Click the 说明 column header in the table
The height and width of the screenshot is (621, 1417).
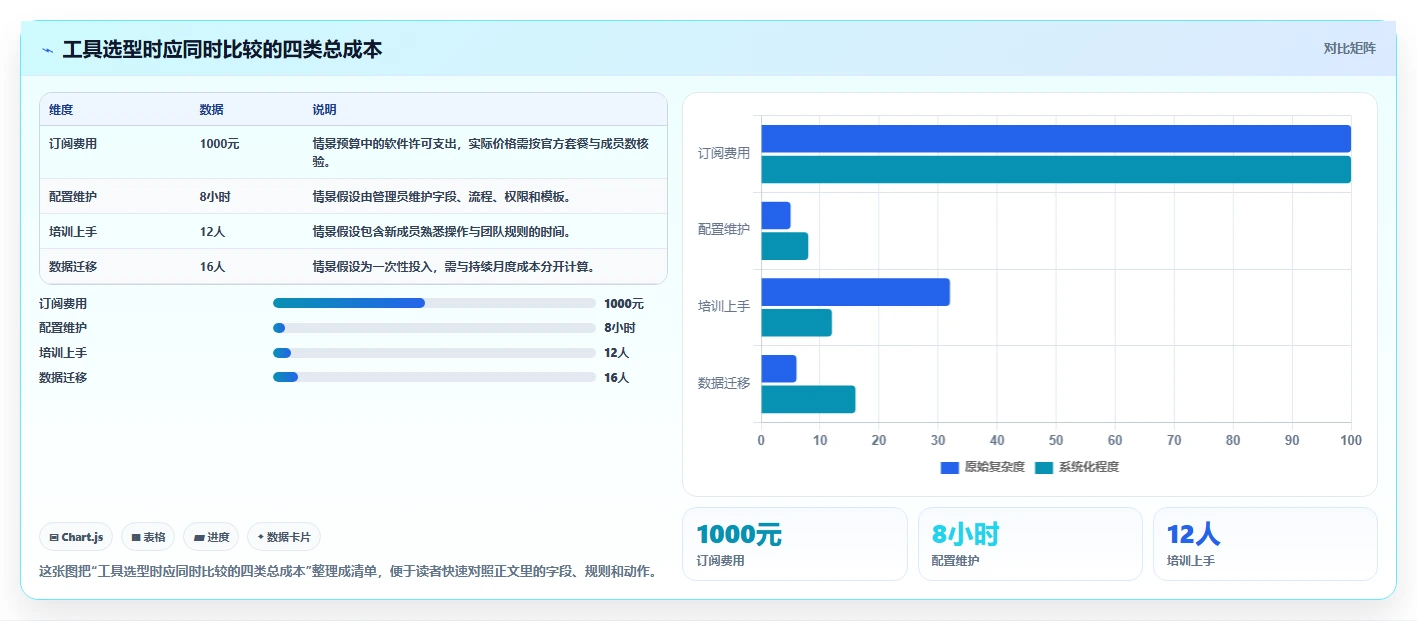coord(324,110)
